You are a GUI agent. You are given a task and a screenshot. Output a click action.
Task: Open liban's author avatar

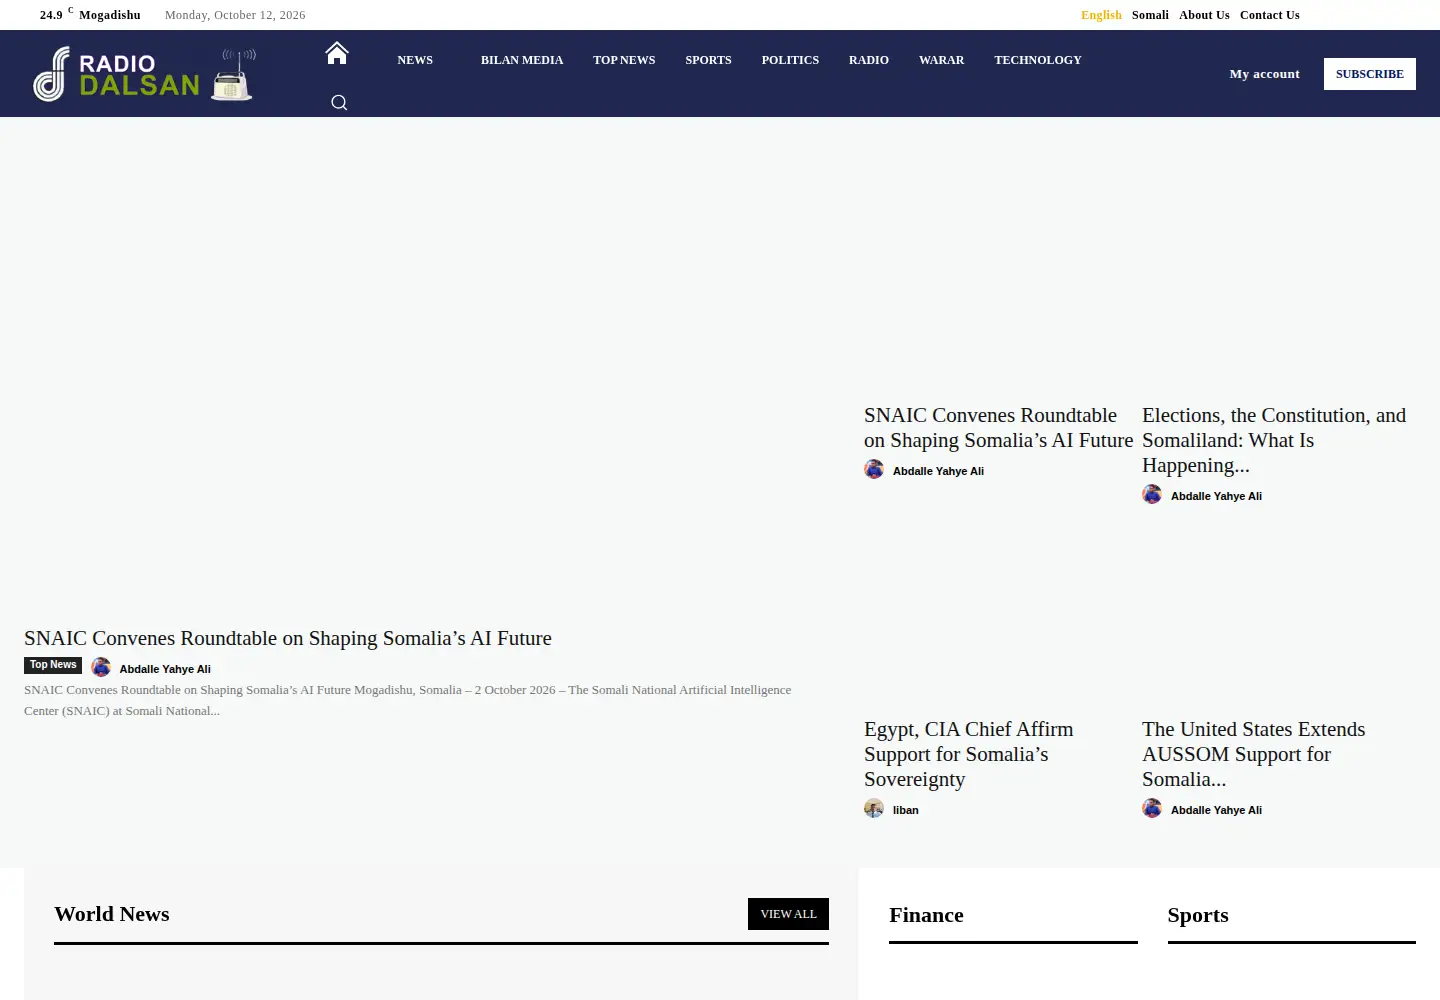[874, 808]
